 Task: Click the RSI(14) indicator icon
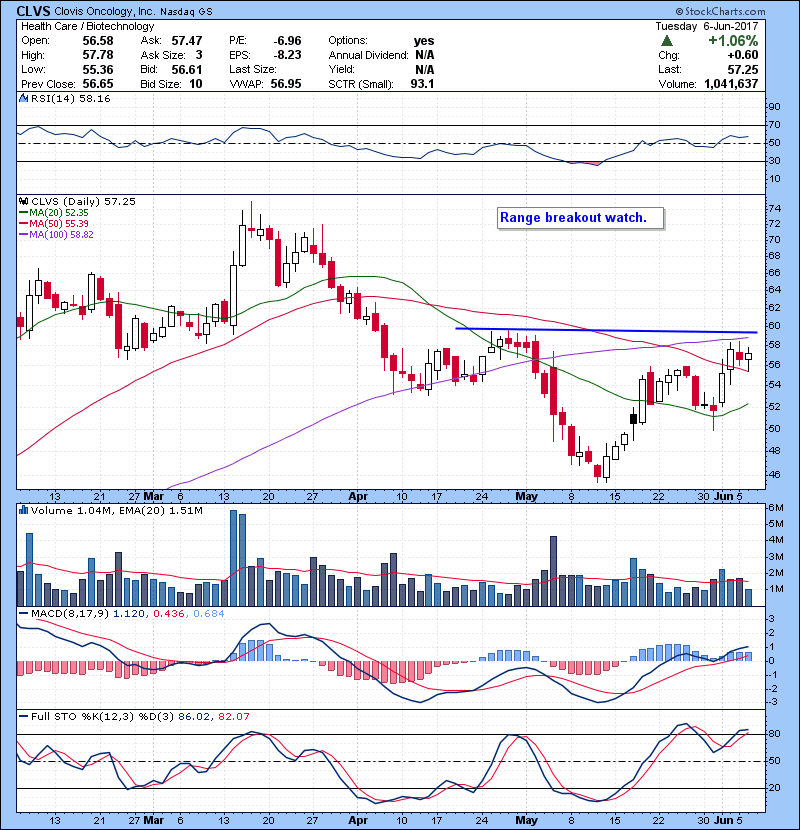click(x=23, y=98)
